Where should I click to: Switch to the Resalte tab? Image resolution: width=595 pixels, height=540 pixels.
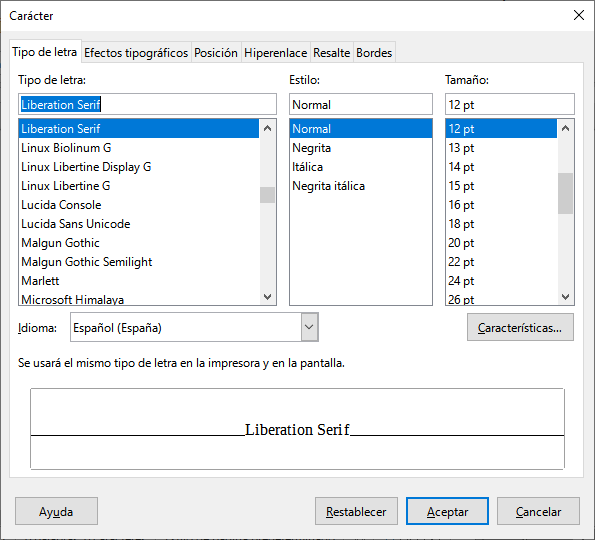(x=332, y=52)
